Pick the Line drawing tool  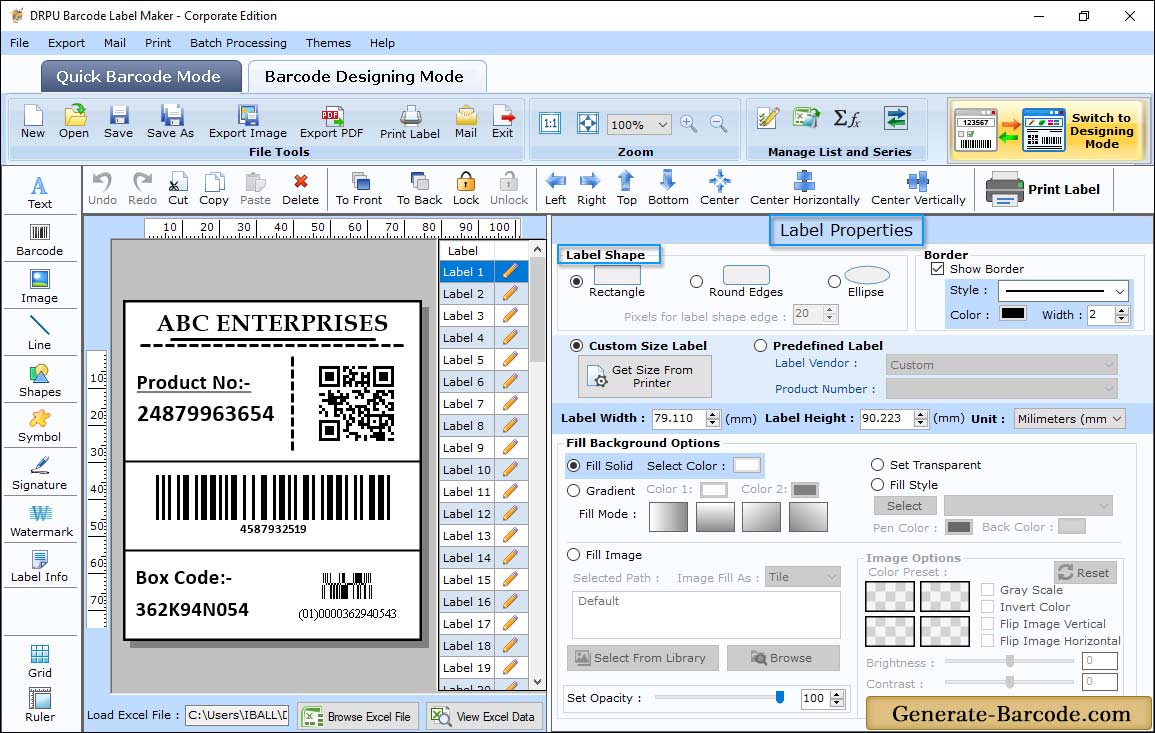coord(39,333)
